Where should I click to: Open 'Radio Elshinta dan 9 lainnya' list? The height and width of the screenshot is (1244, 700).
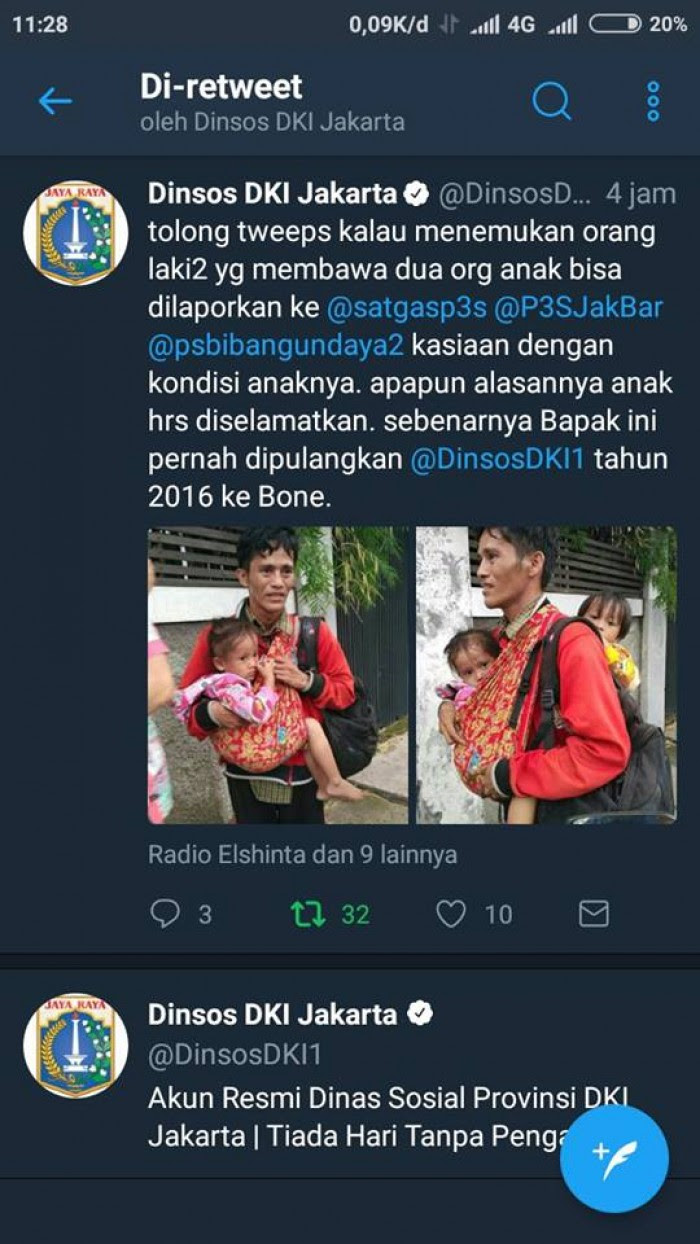[303, 855]
